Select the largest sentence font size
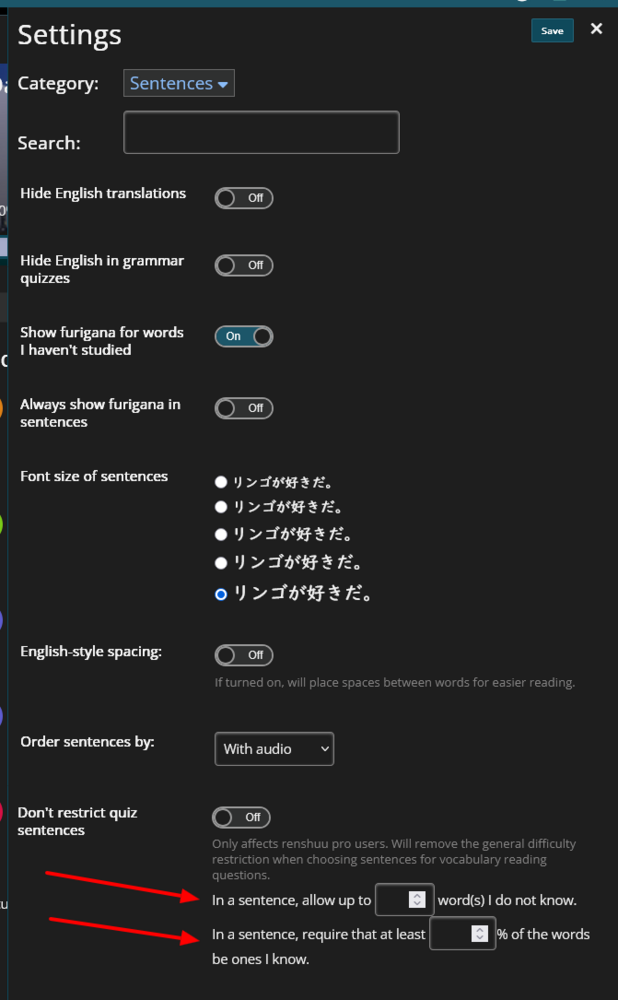Viewport: 618px width, 1000px height. (x=221, y=594)
